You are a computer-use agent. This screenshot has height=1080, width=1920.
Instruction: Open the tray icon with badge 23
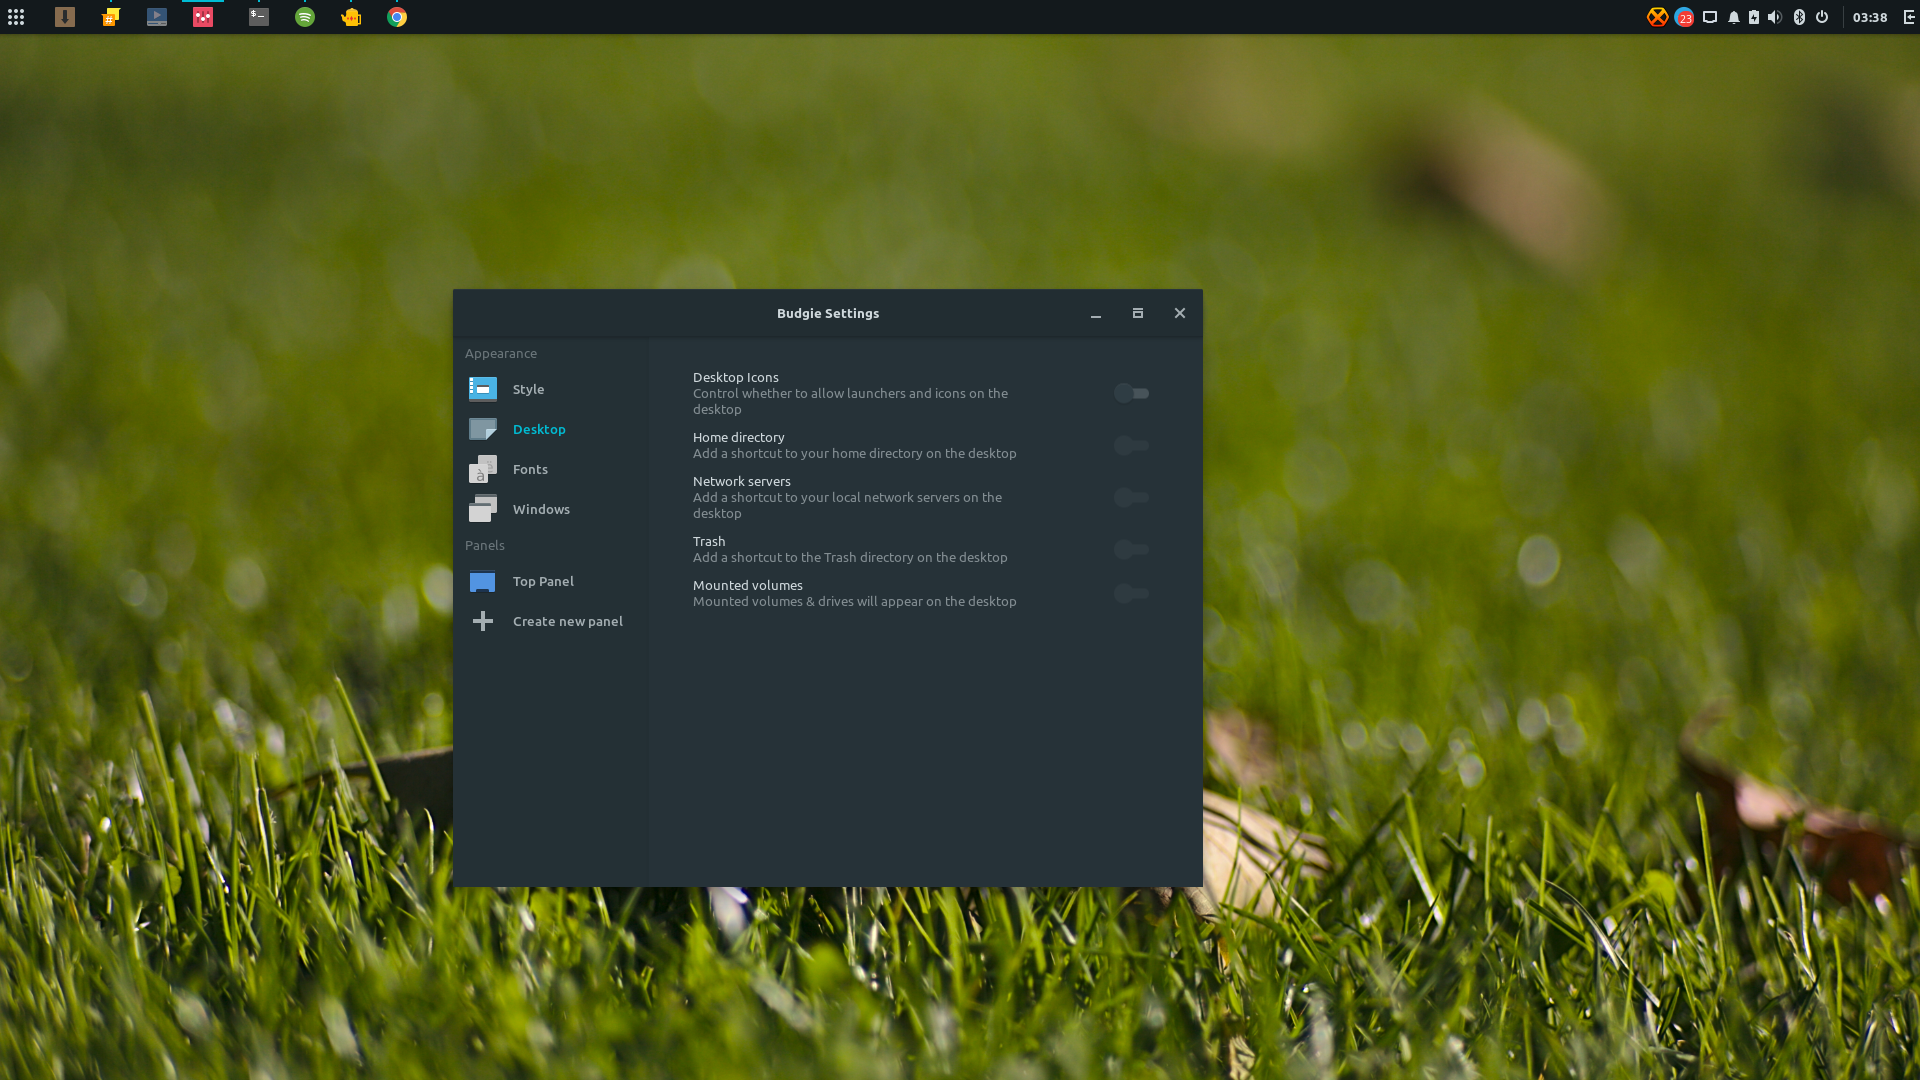[x=1684, y=17]
